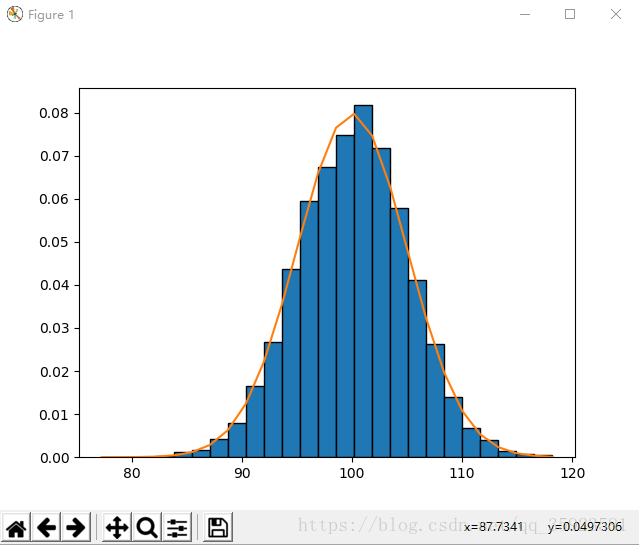Open Configure subplots sliders tool
The image size is (639, 545).
tap(177, 527)
